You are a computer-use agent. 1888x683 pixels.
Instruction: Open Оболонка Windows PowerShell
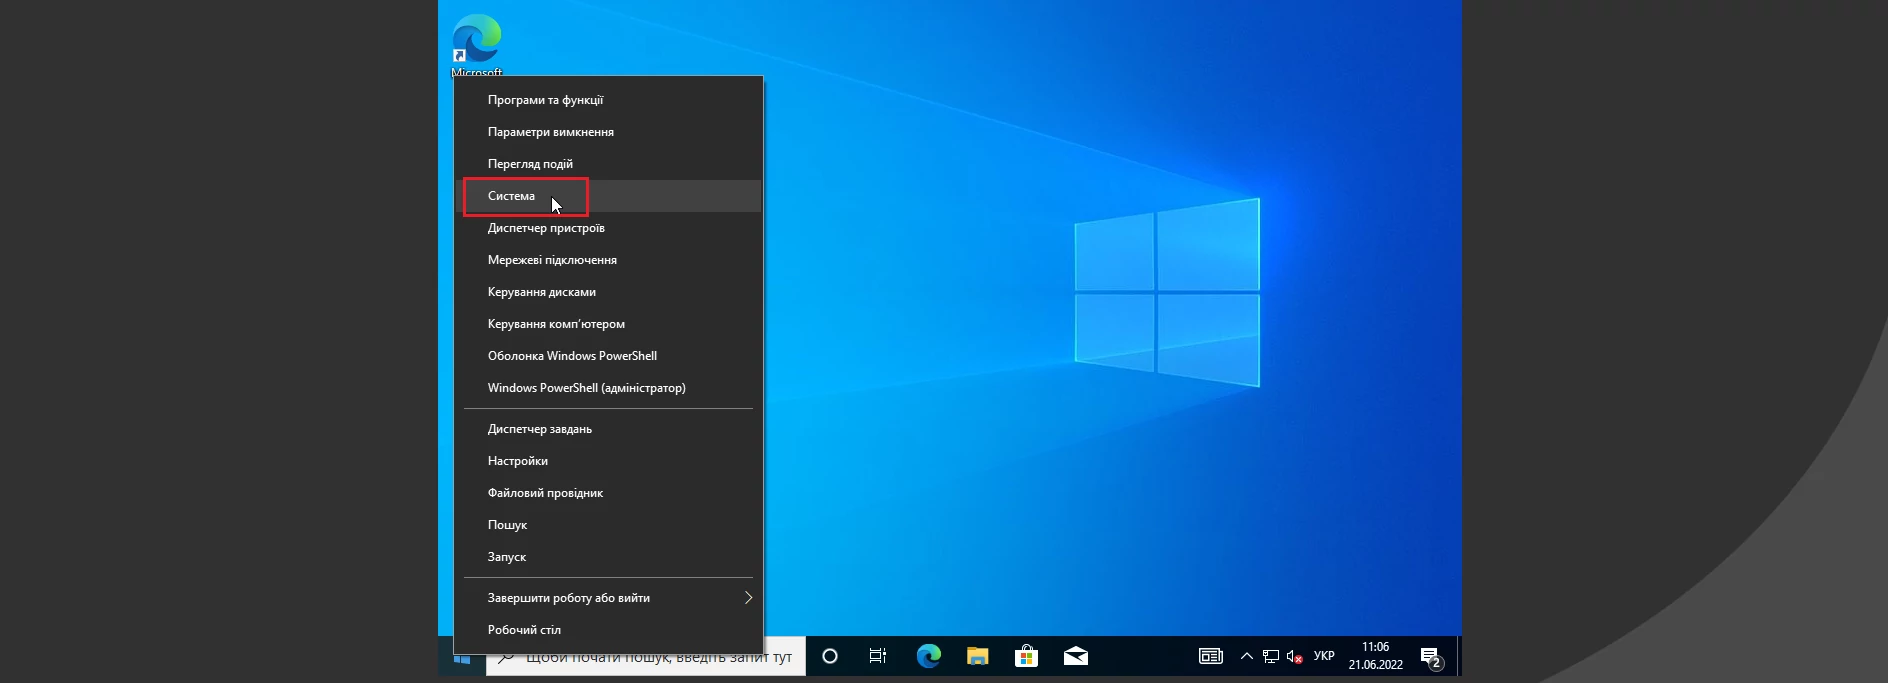[608, 356]
